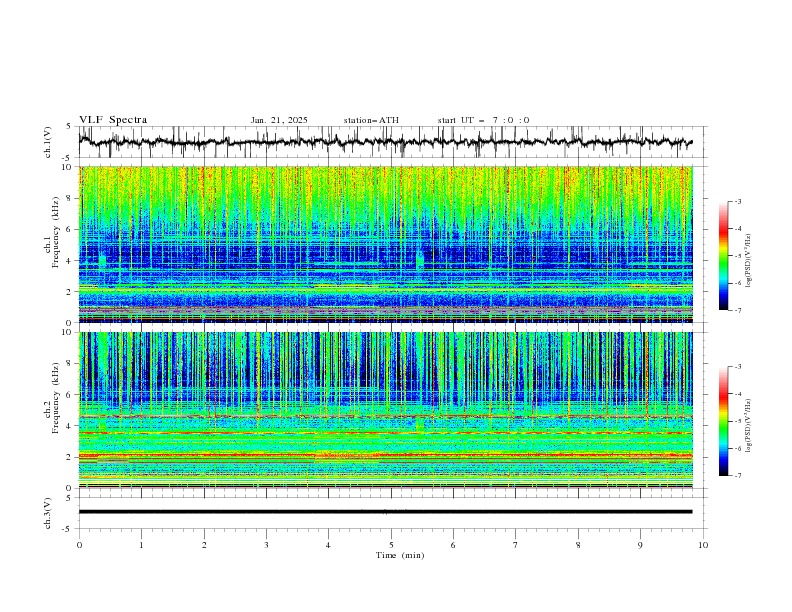Select the ch.2 color bar log(PSD) label

pos(749,425)
